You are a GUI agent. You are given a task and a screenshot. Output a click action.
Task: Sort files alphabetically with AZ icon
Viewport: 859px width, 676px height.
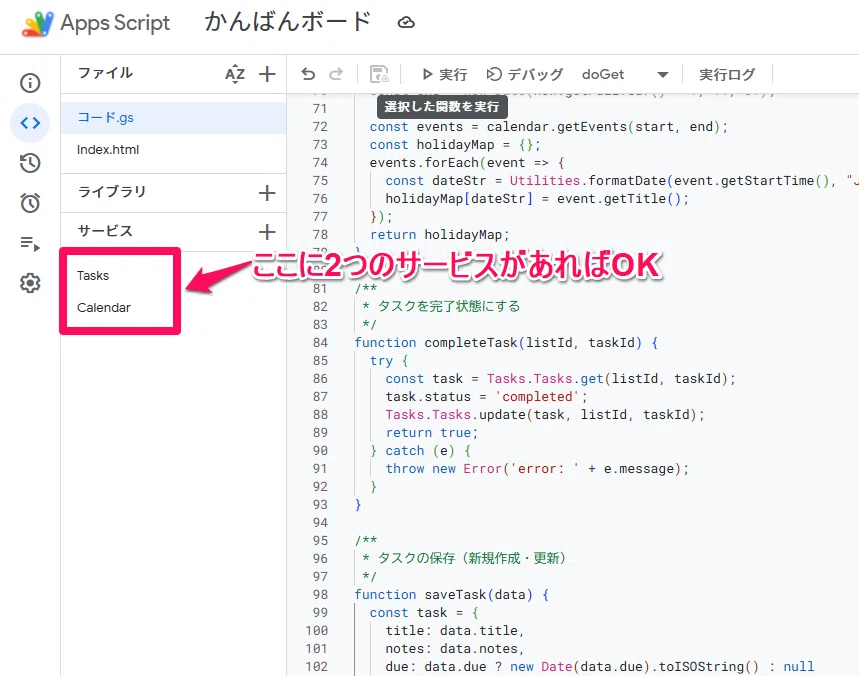coord(235,74)
